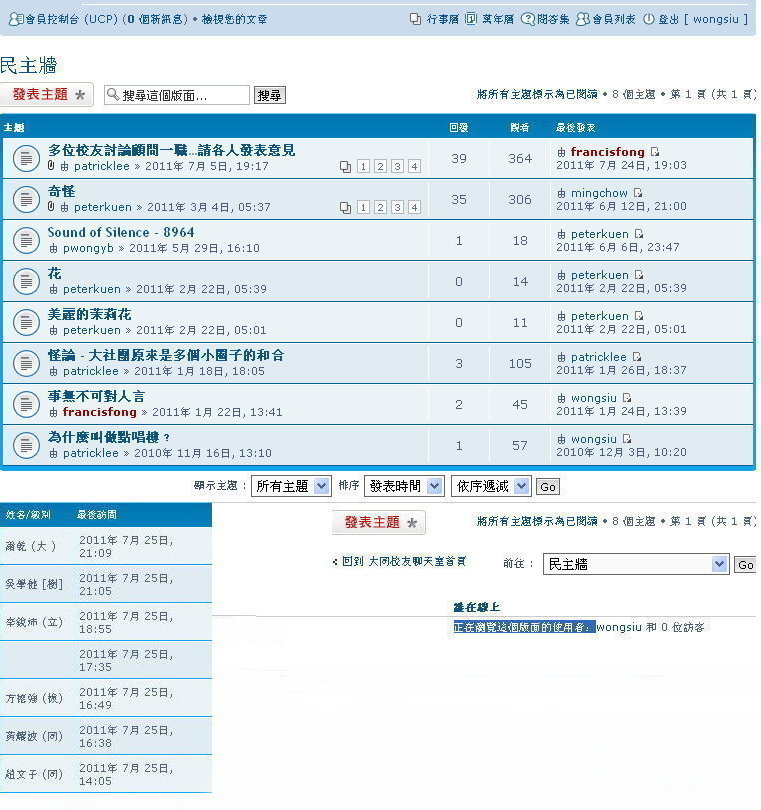The image size is (761, 810).
Task: Open thread Sound of Silence - 8964
Action: click(x=121, y=232)
